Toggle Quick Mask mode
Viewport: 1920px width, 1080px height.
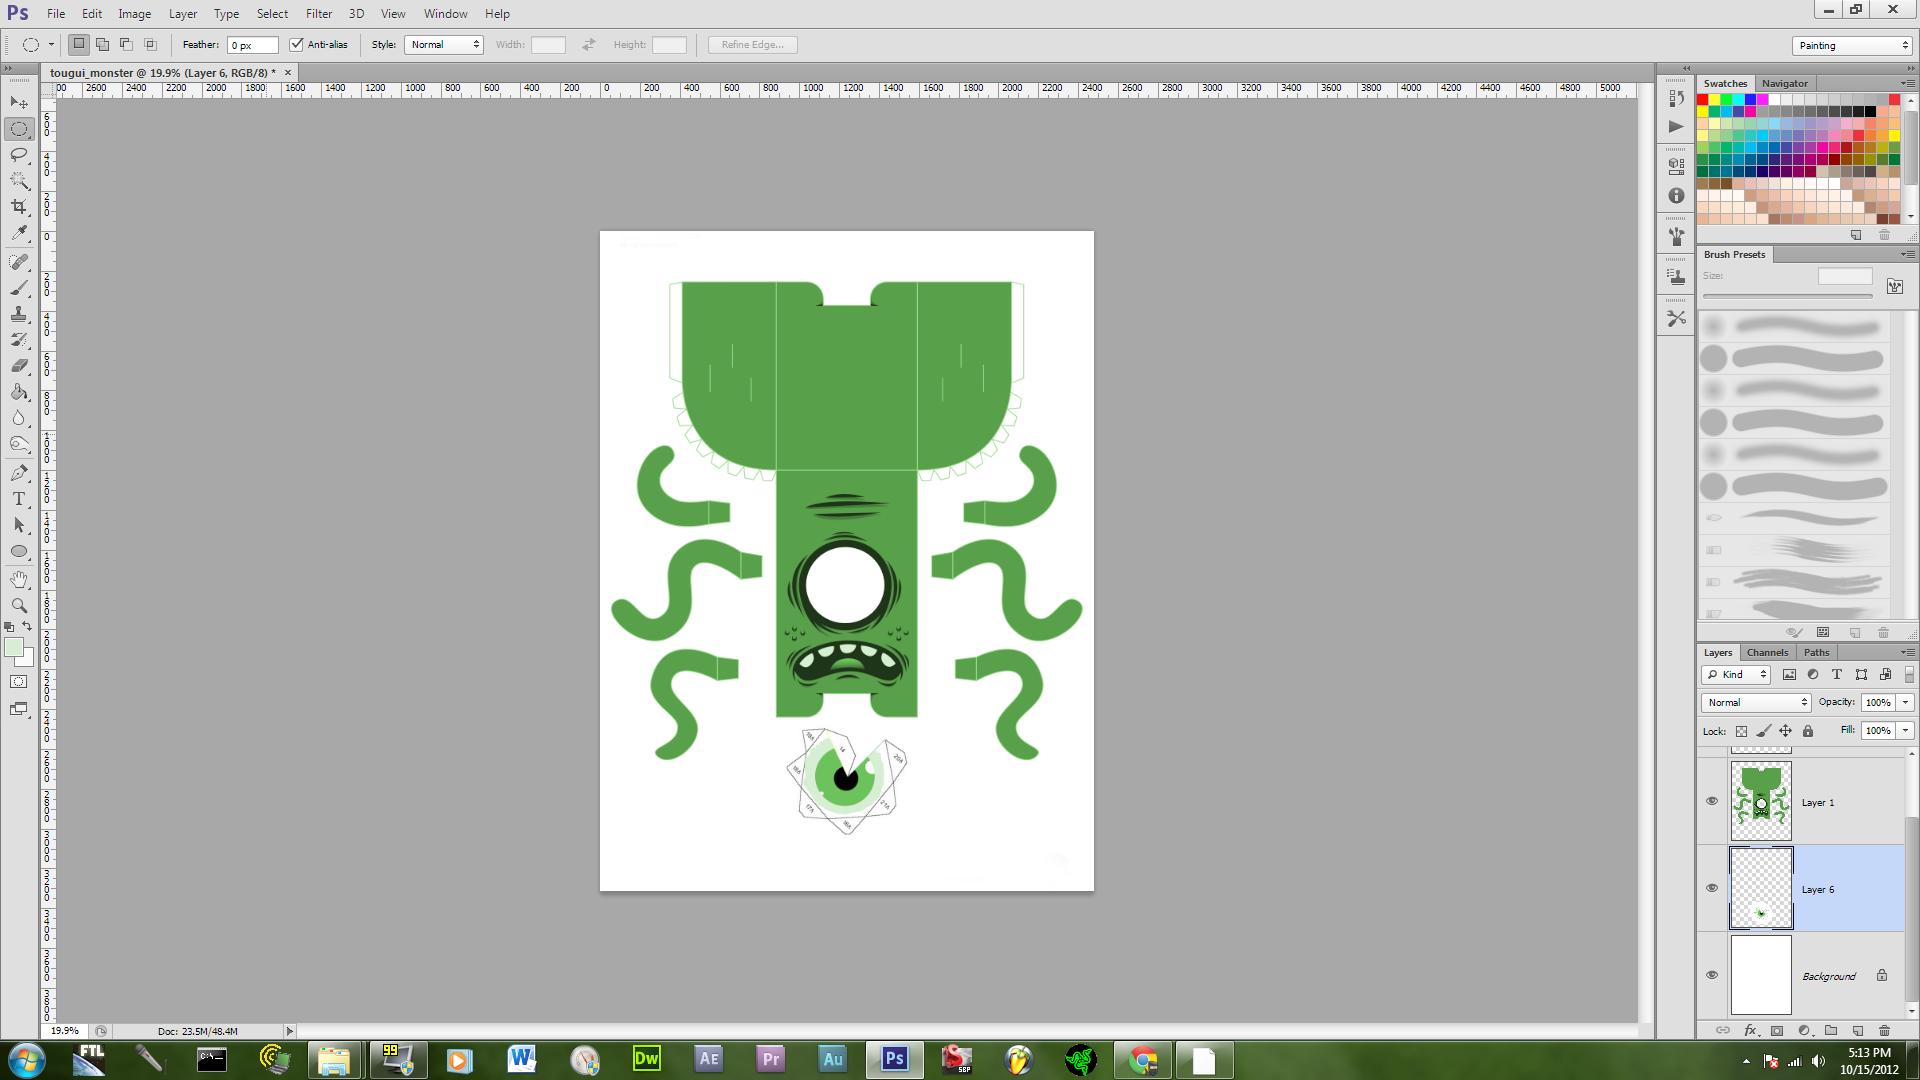click(19, 682)
